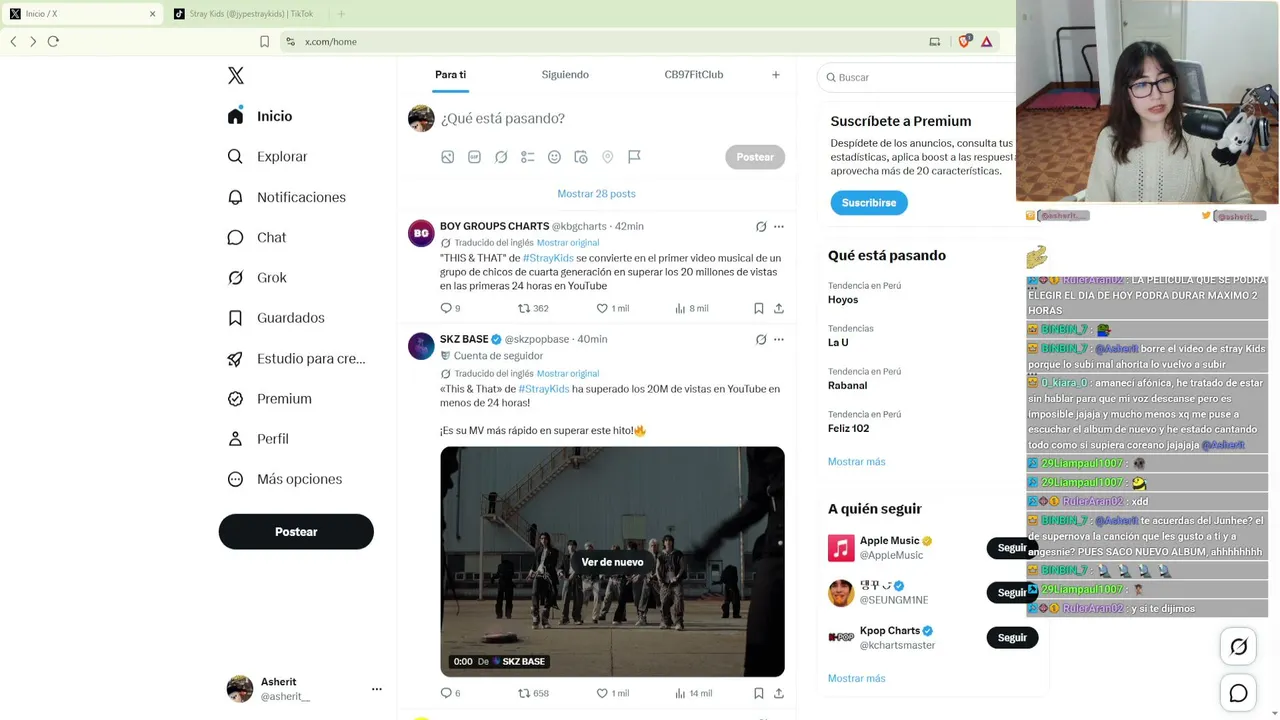Viewport: 1280px width, 720px height.
Task: Open Premium from the left sidebar
Action: [x=270, y=399]
